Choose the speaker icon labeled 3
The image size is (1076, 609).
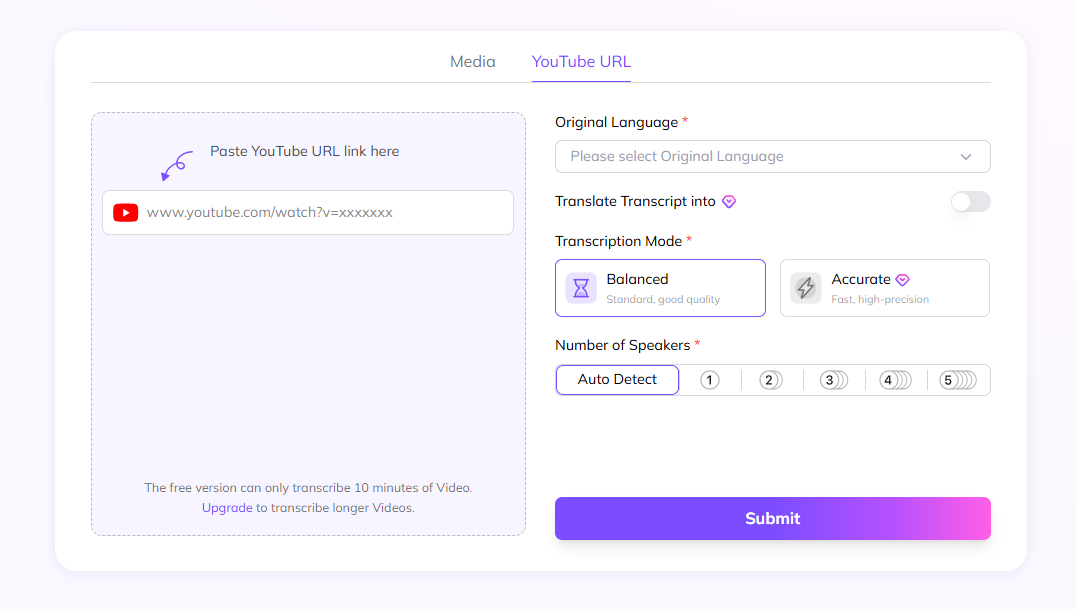click(x=831, y=380)
